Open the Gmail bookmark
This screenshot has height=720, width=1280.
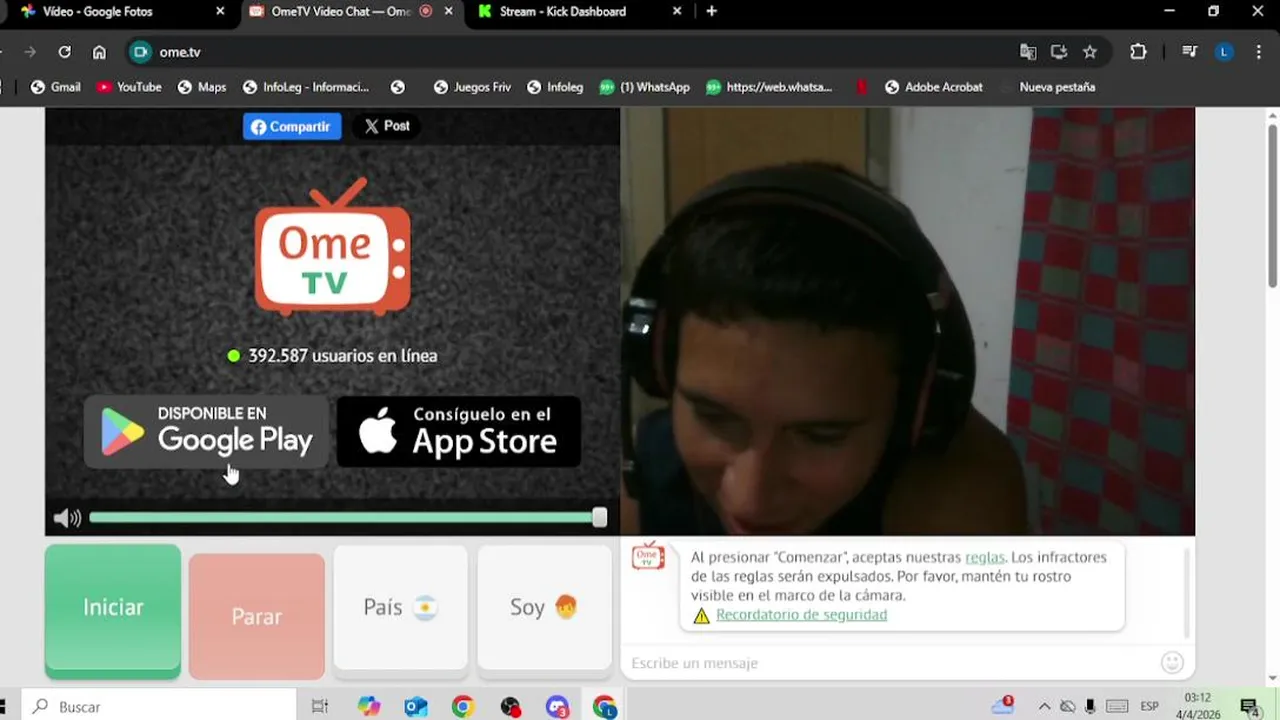[56, 87]
